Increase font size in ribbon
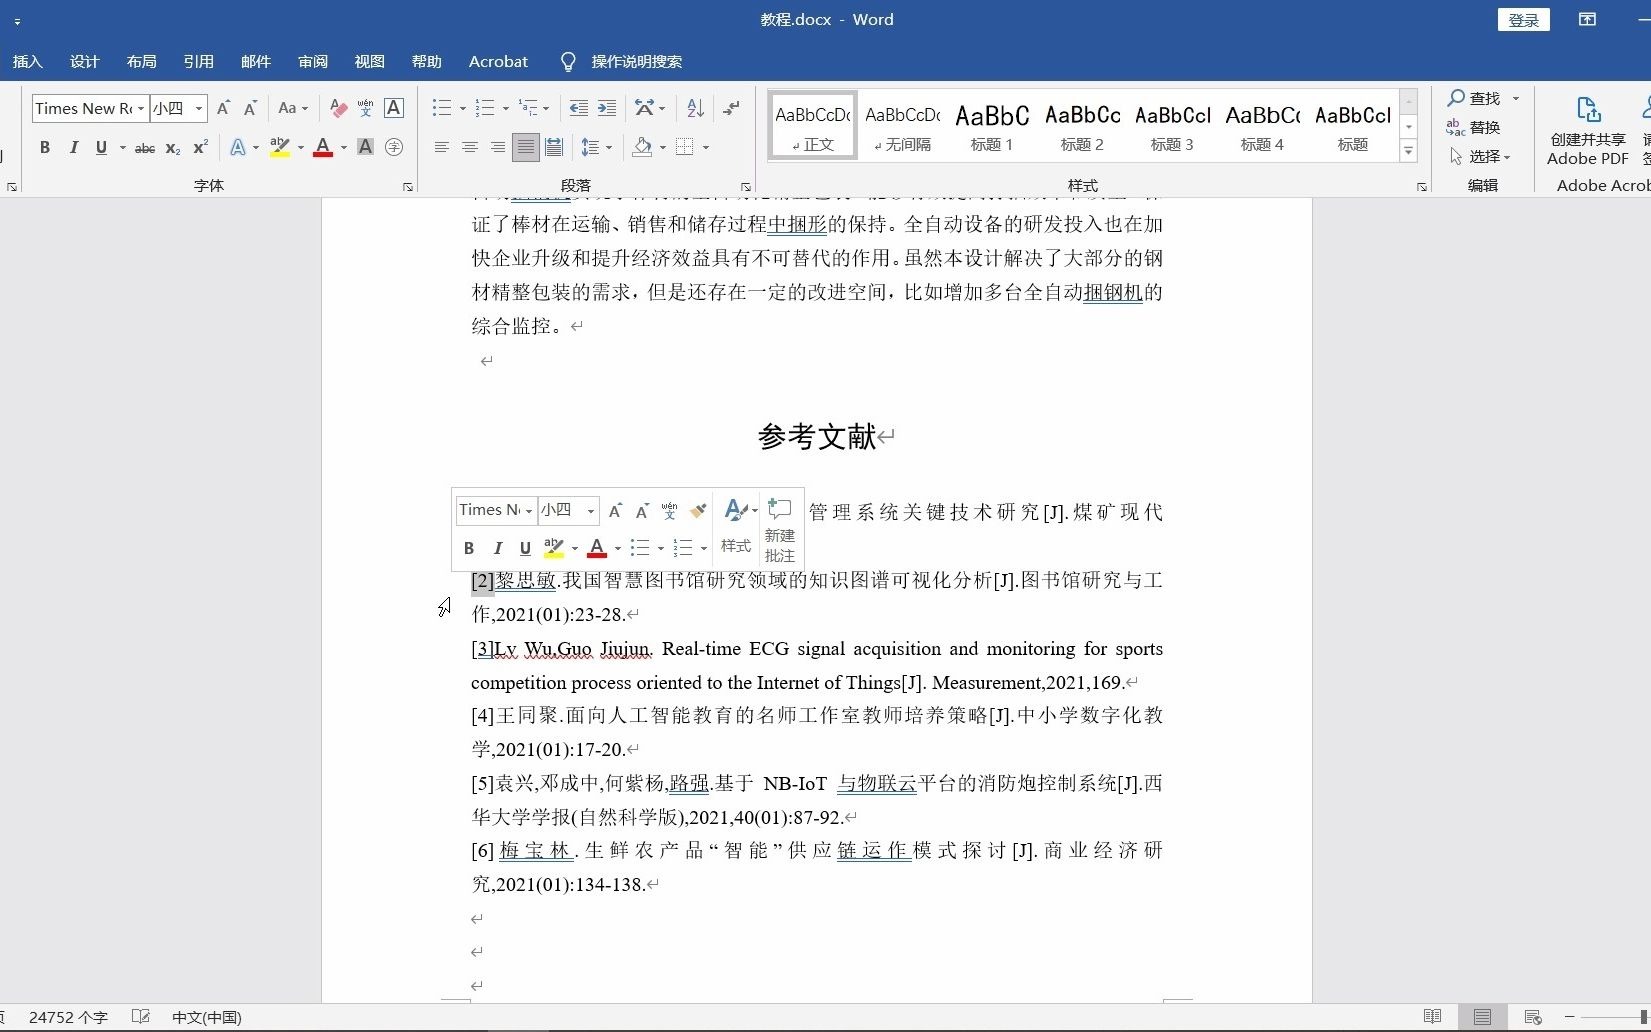 (223, 108)
